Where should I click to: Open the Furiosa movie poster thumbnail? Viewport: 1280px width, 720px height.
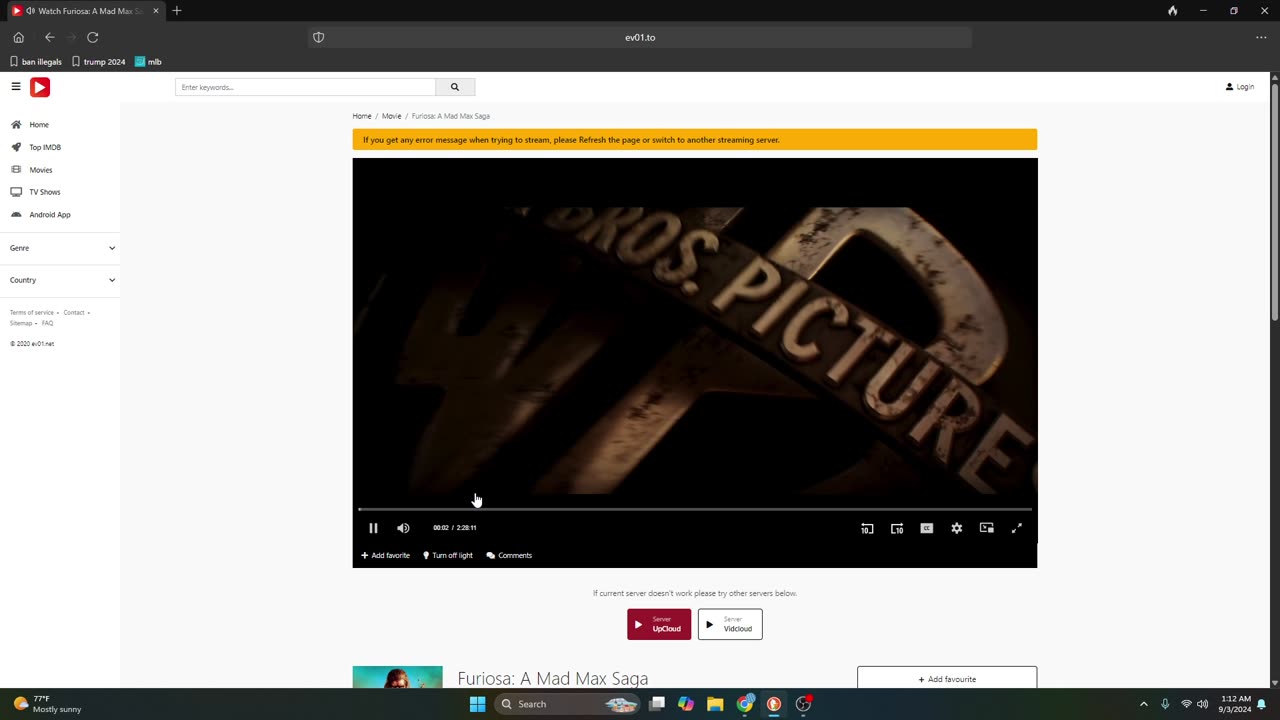pyautogui.click(x=397, y=677)
